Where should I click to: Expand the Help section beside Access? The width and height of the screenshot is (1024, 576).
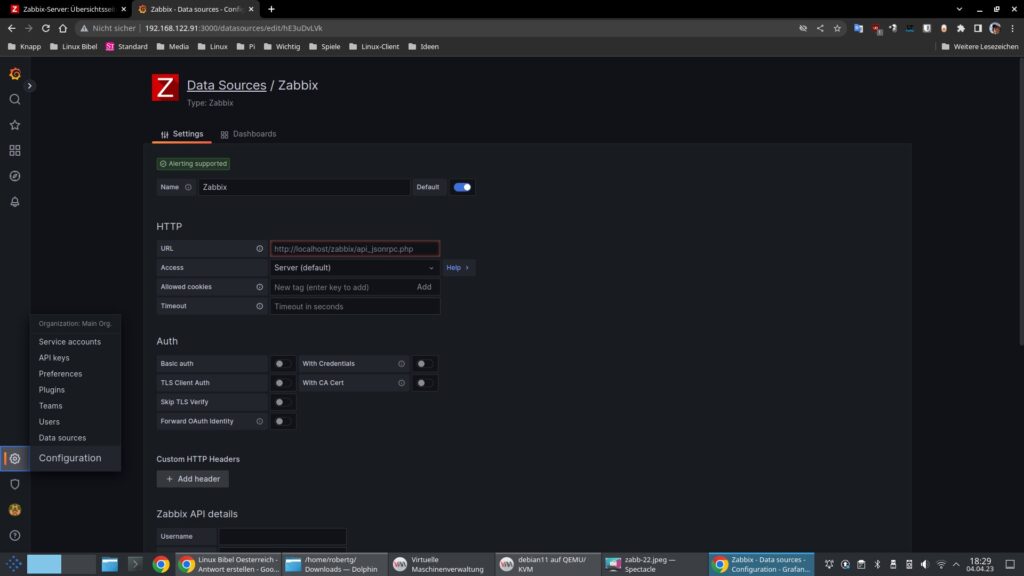coord(458,268)
